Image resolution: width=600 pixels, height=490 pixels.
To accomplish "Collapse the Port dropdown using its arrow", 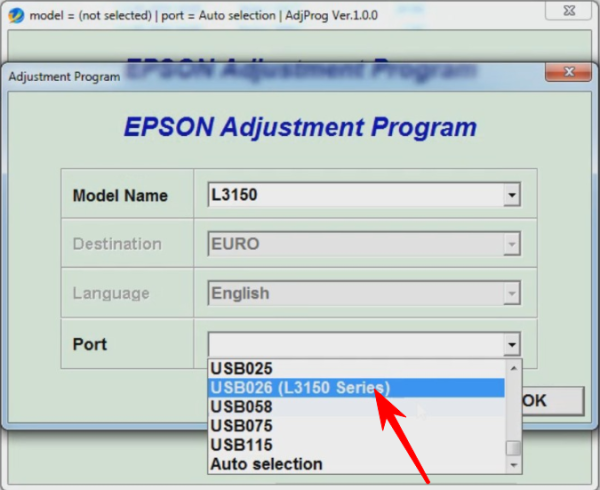I will [512, 345].
